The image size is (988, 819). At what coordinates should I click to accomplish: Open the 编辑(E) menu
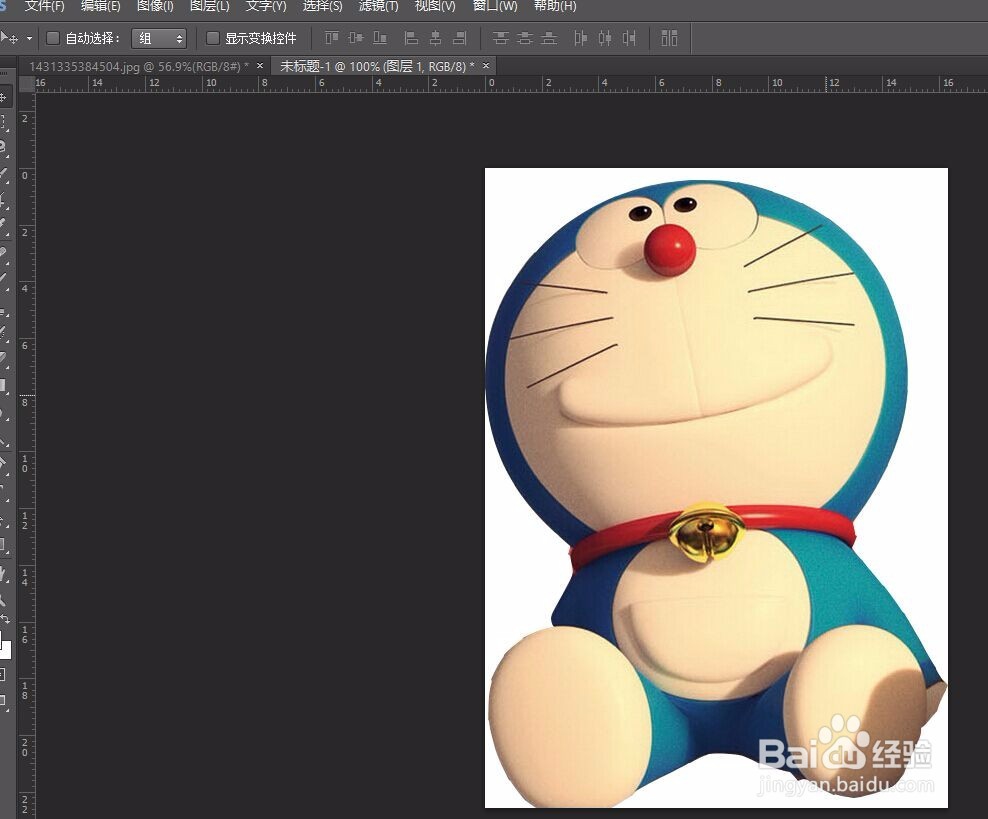pos(100,6)
